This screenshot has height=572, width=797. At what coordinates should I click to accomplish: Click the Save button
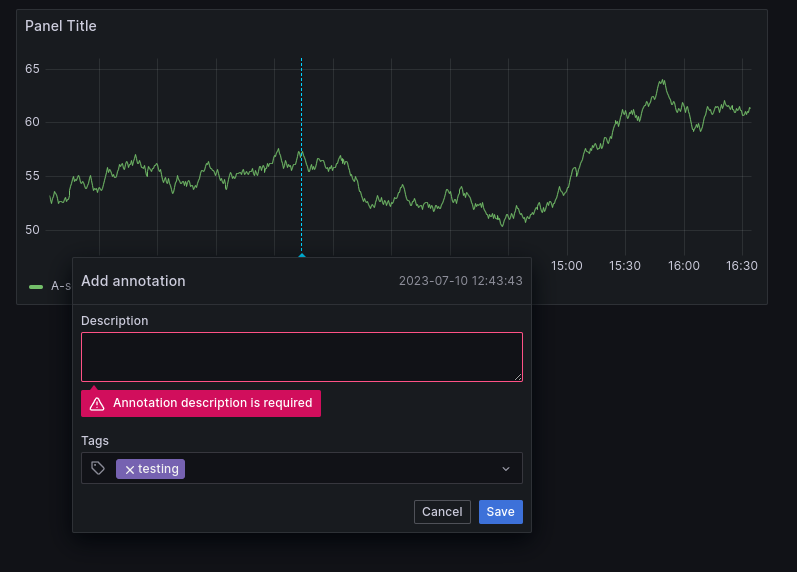tap(501, 511)
